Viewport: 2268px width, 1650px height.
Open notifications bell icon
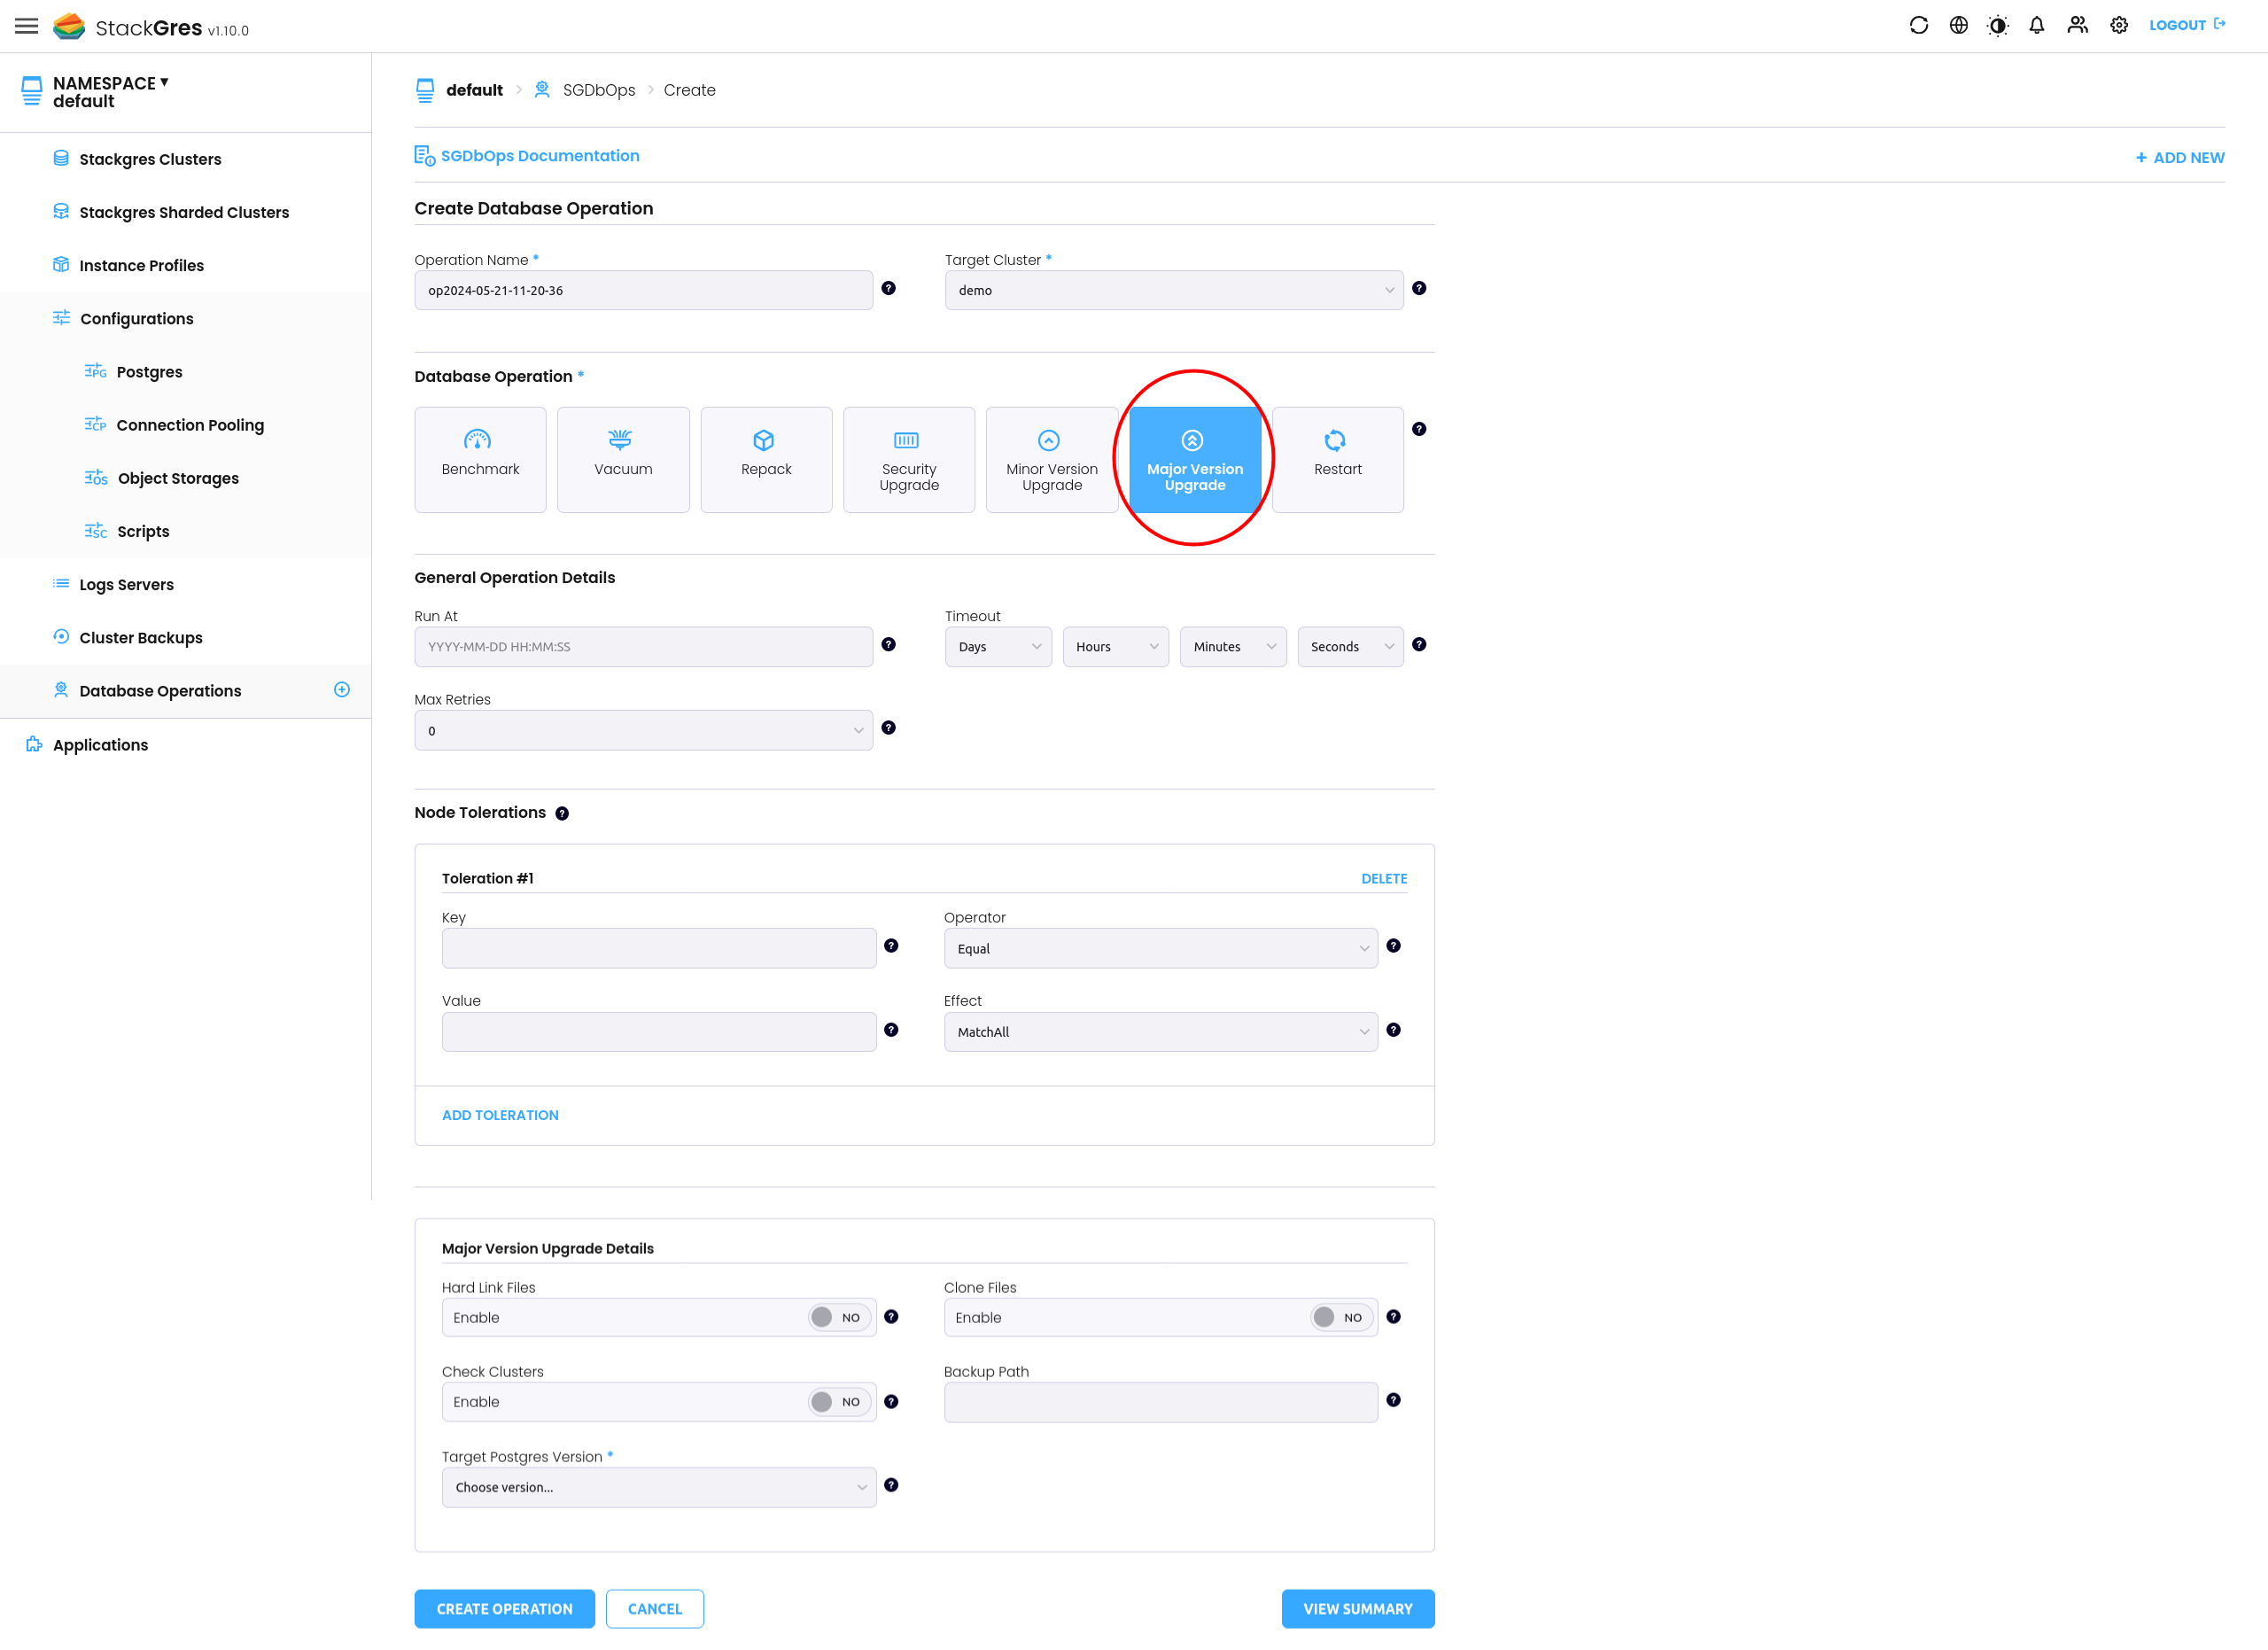click(x=2036, y=25)
